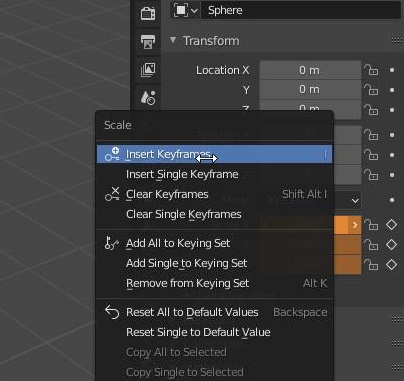Click the Location Y value field
The image size is (404, 381).
tap(310, 89)
